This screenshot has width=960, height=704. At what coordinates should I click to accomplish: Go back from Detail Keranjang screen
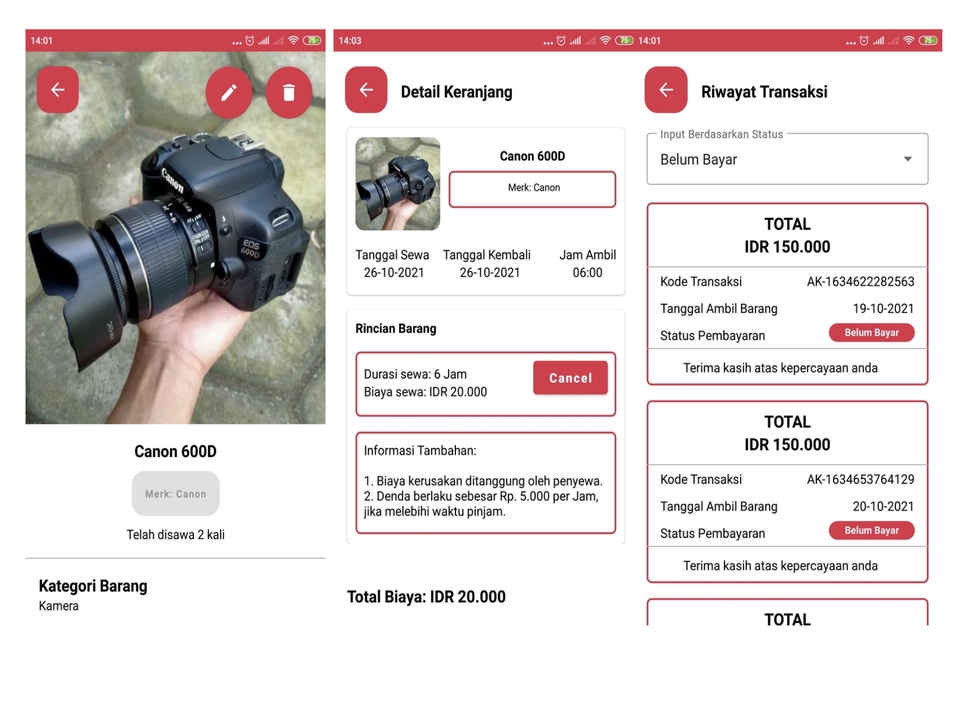click(x=366, y=90)
